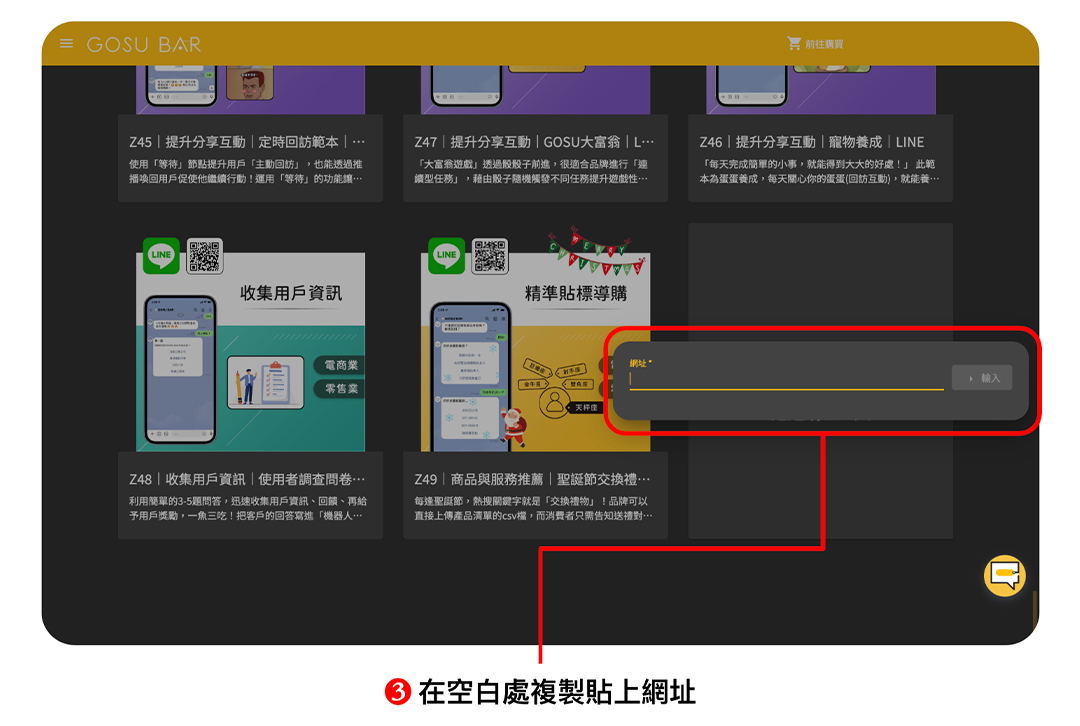The height and width of the screenshot is (726, 1080).
Task: Select the 精準貼標導購 template thumbnail
Action: coord(535,352)
